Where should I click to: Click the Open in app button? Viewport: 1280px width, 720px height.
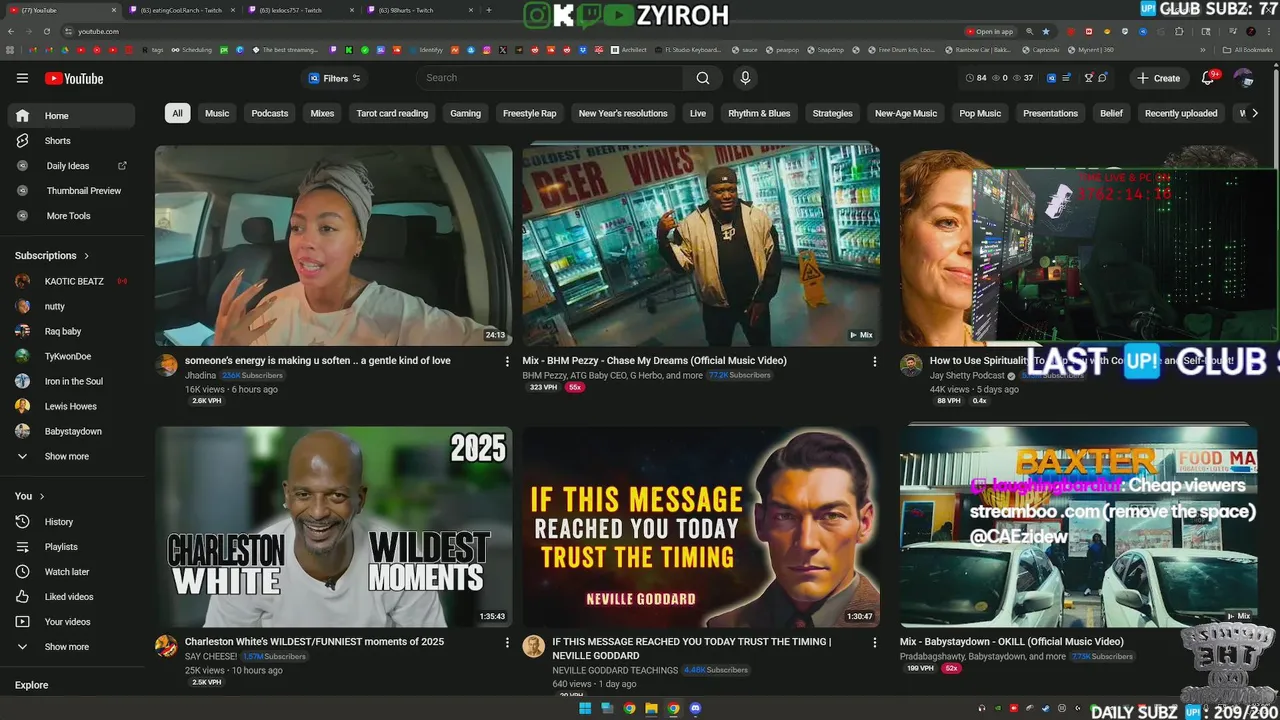989,31
